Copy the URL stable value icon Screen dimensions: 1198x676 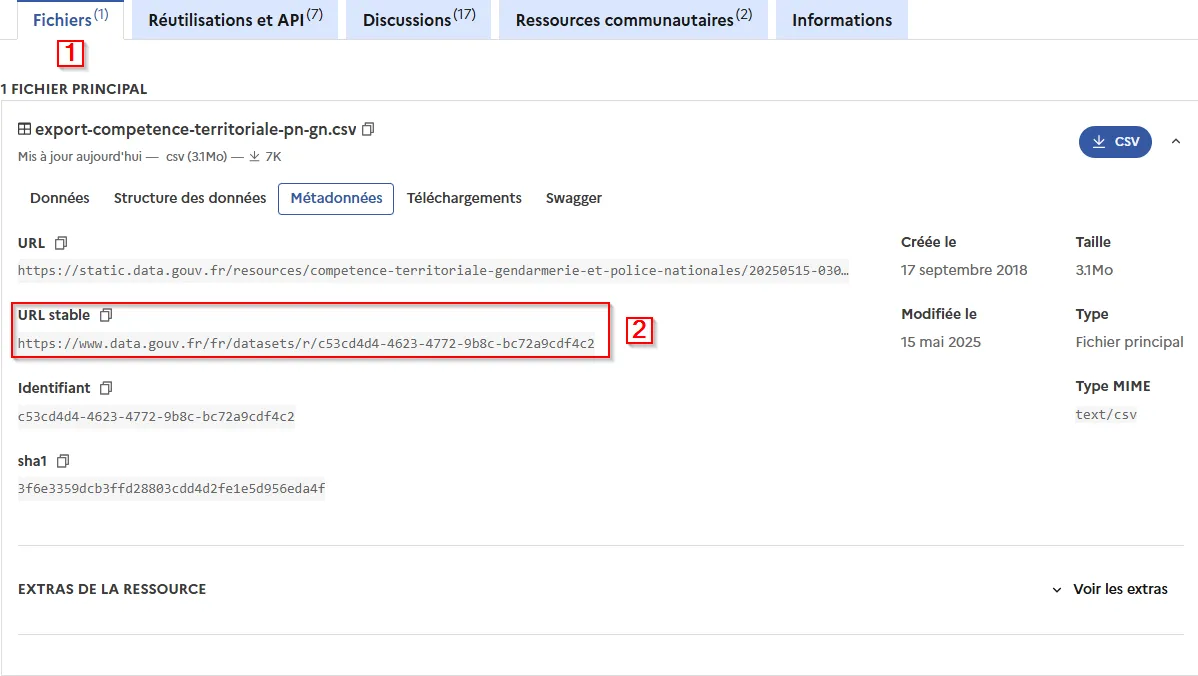click(106, 315)
